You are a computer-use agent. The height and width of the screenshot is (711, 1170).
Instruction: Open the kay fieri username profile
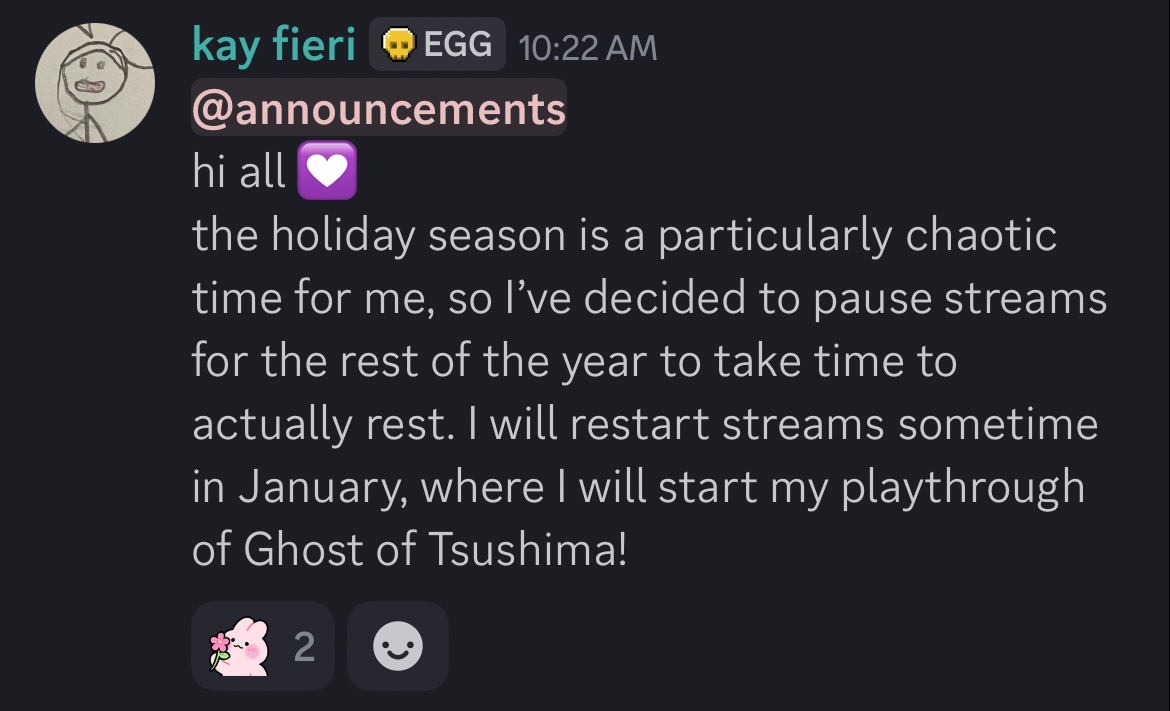[x=274, y=46]
